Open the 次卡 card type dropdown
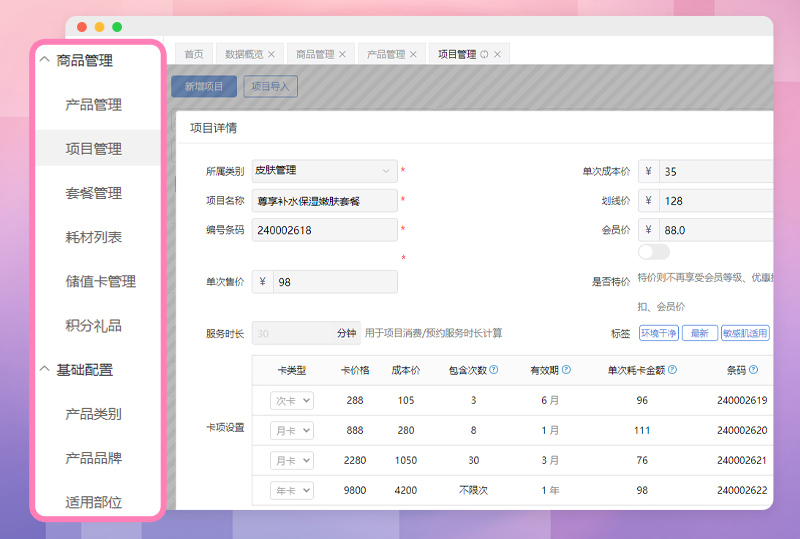This screenshot has width=800, height=539. click(x=292, y=400)
